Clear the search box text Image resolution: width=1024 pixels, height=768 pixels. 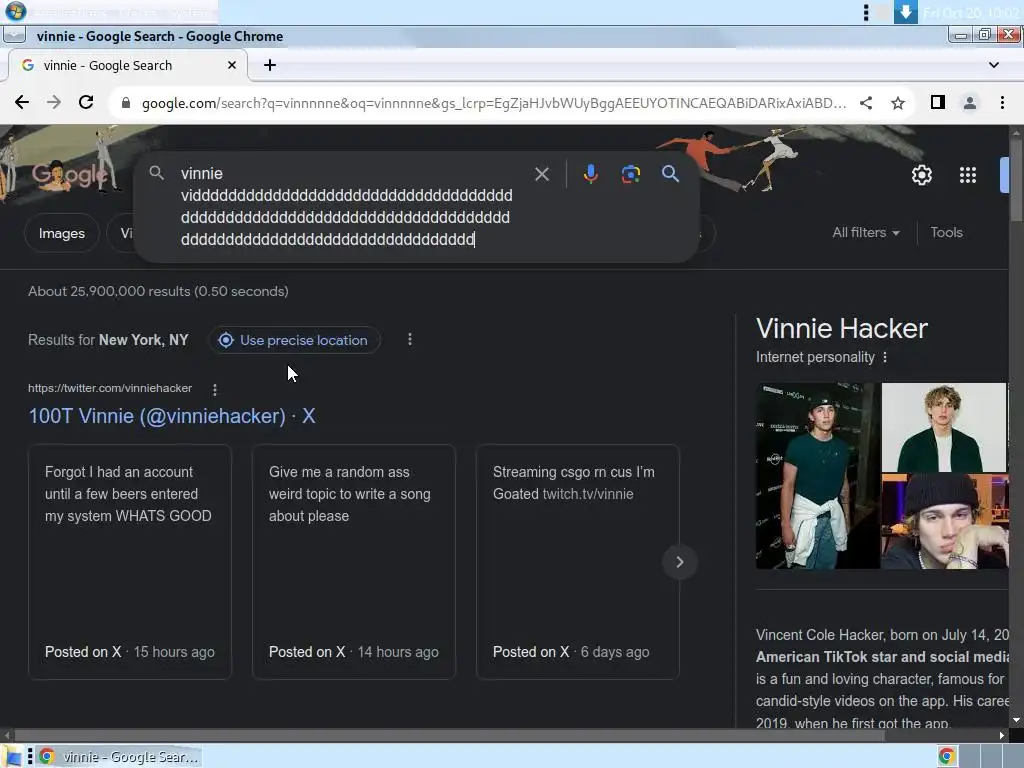pos(542,174)
